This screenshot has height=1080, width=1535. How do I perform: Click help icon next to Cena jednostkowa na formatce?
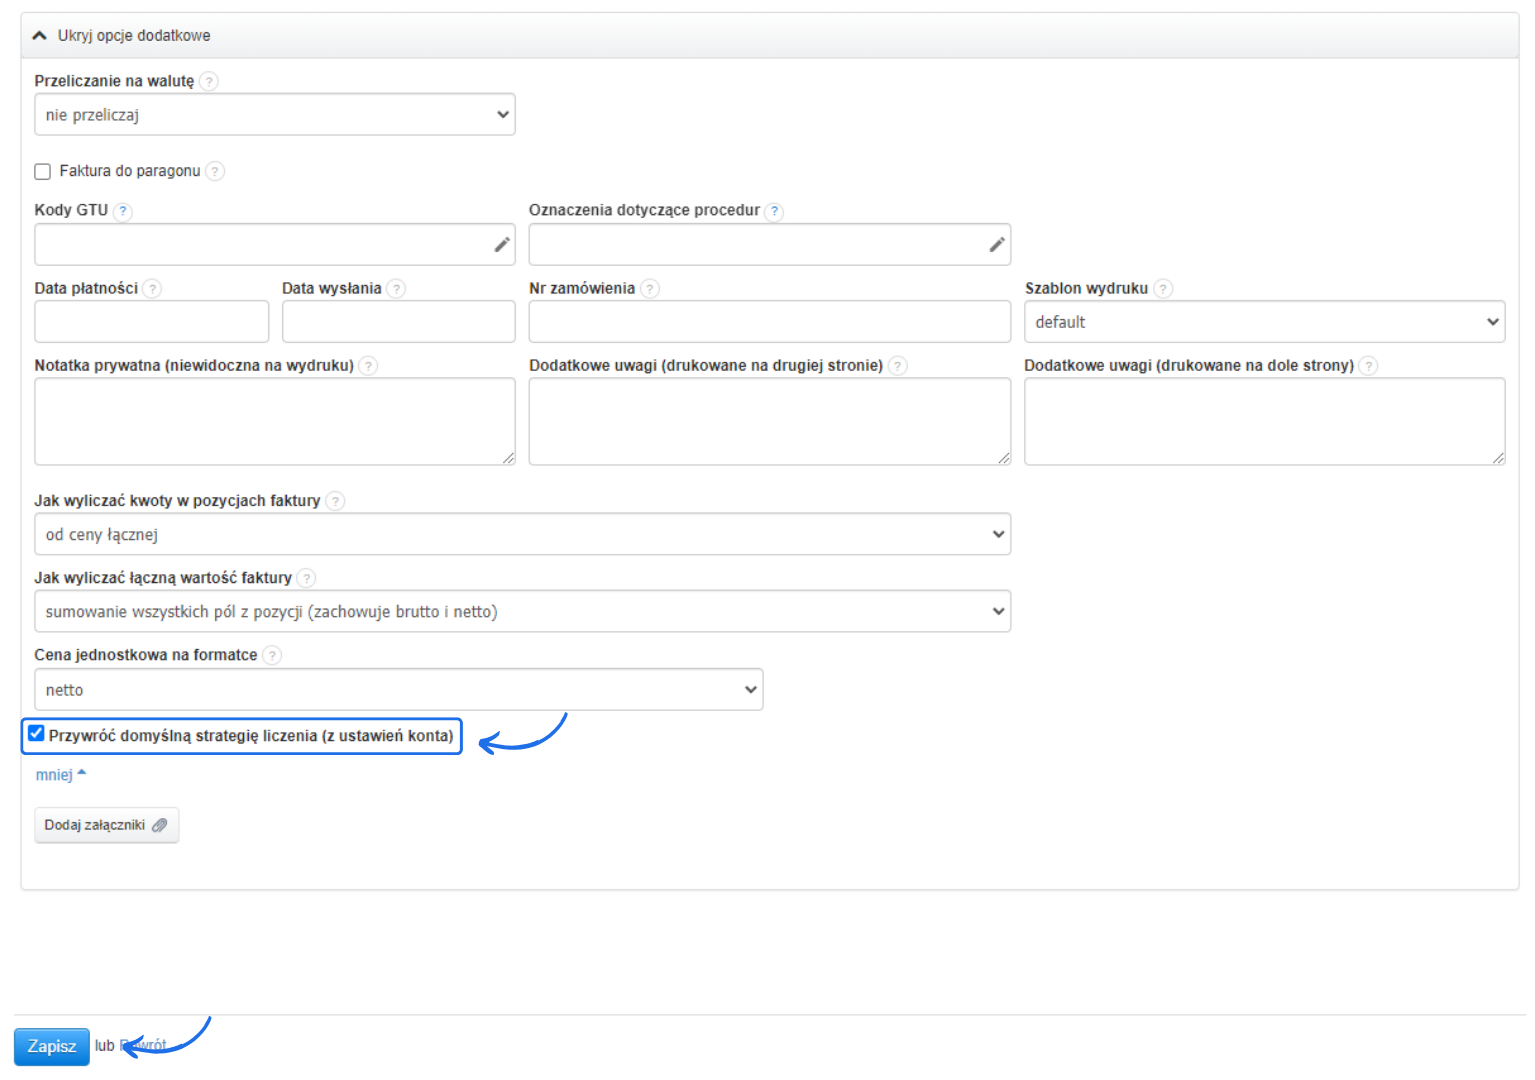coord(272,656)
